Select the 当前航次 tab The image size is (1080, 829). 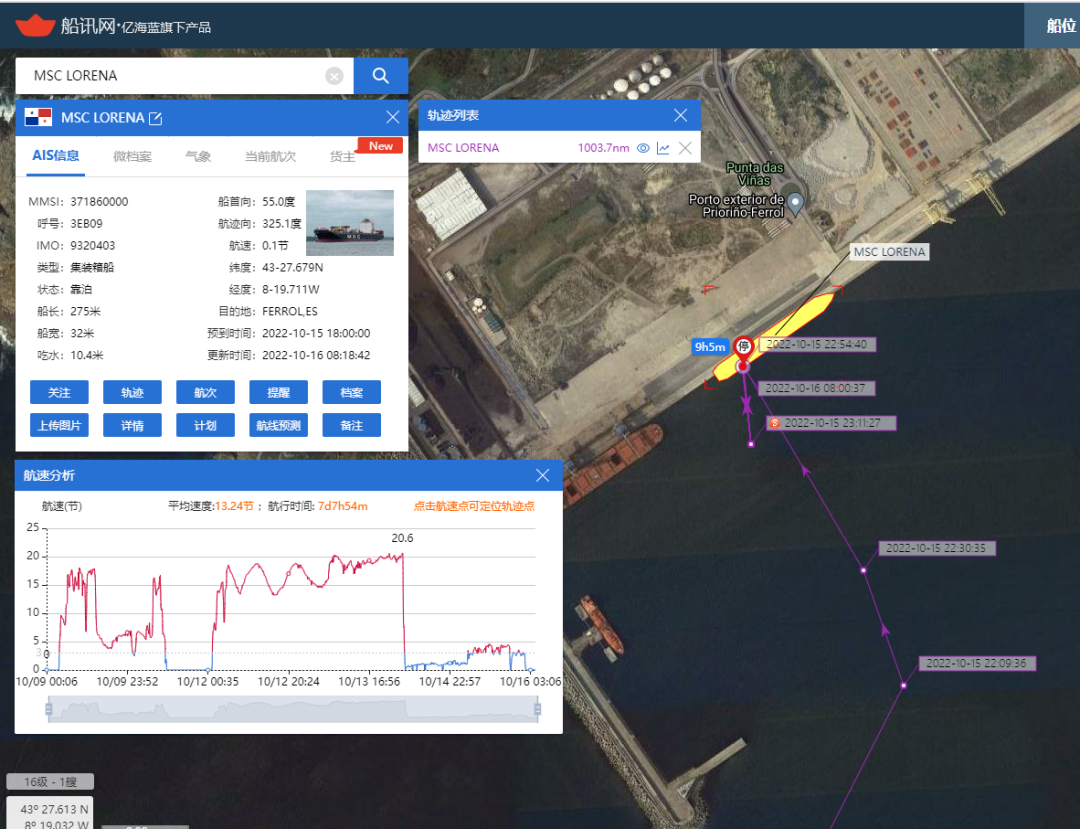tap(270, 156)
